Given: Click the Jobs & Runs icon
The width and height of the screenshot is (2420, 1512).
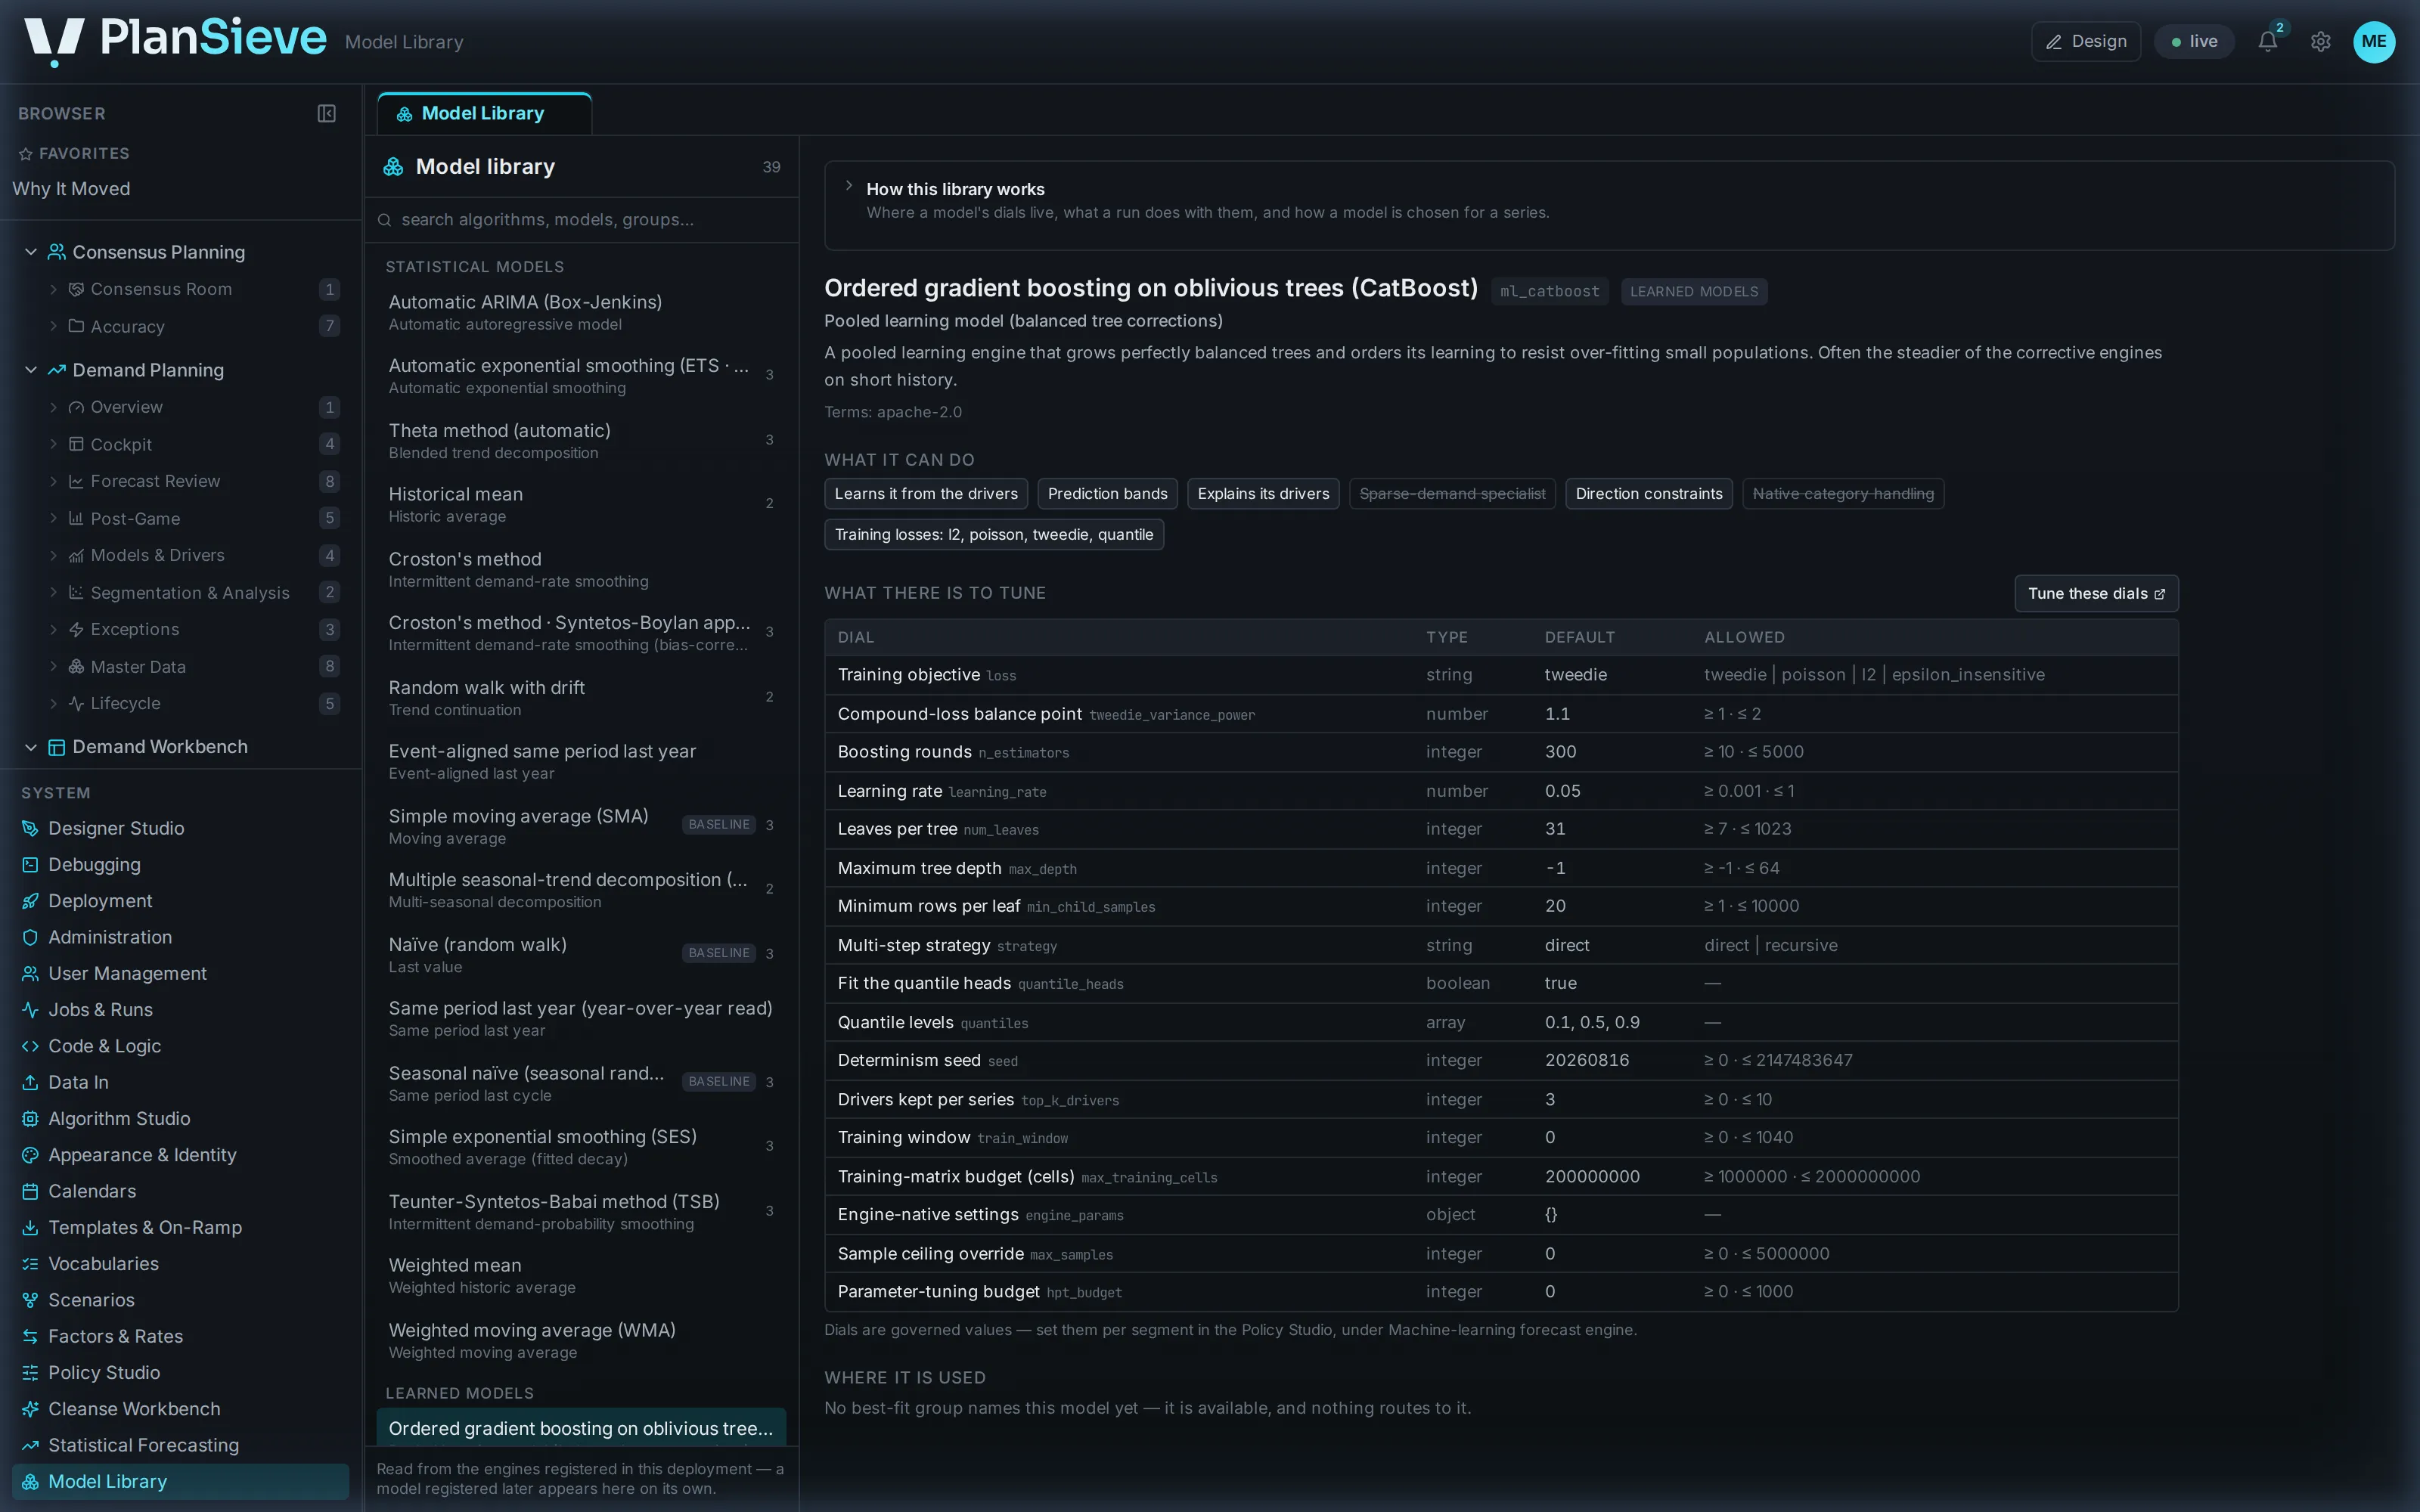Looking at the screenshot, I should [30, 1010].
